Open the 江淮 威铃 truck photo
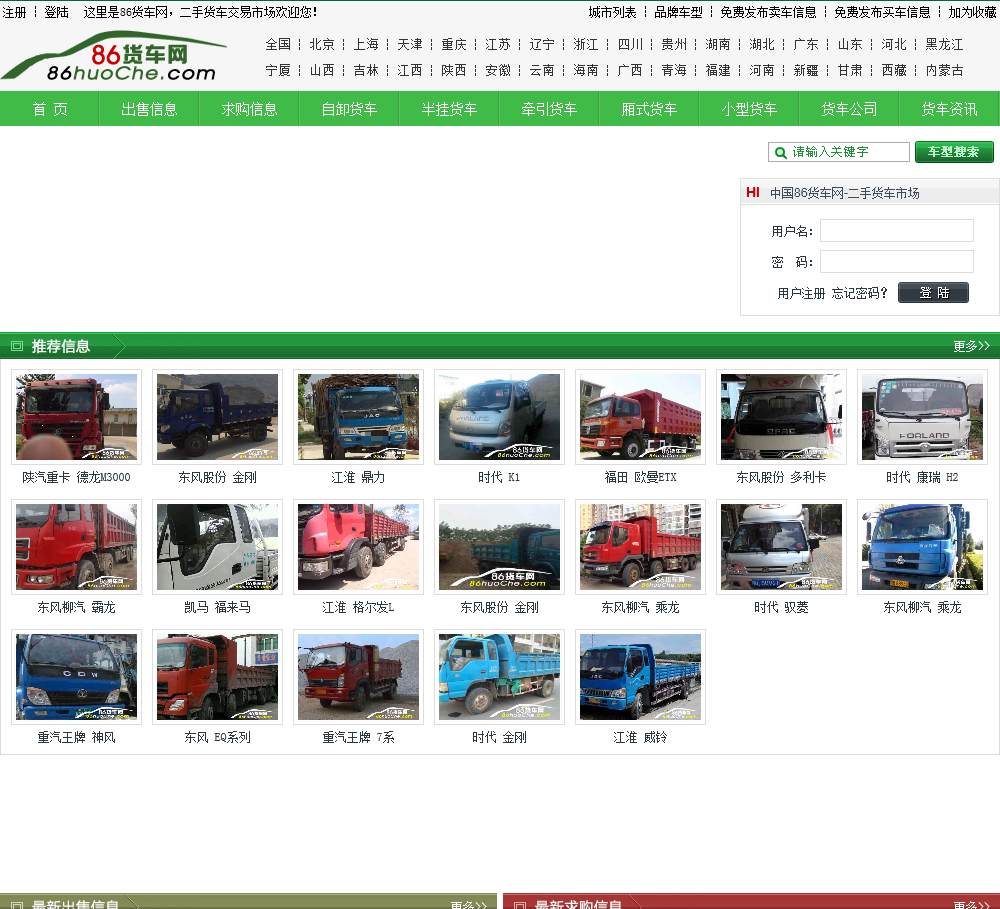1000x909 pixels. click(640, 677)
